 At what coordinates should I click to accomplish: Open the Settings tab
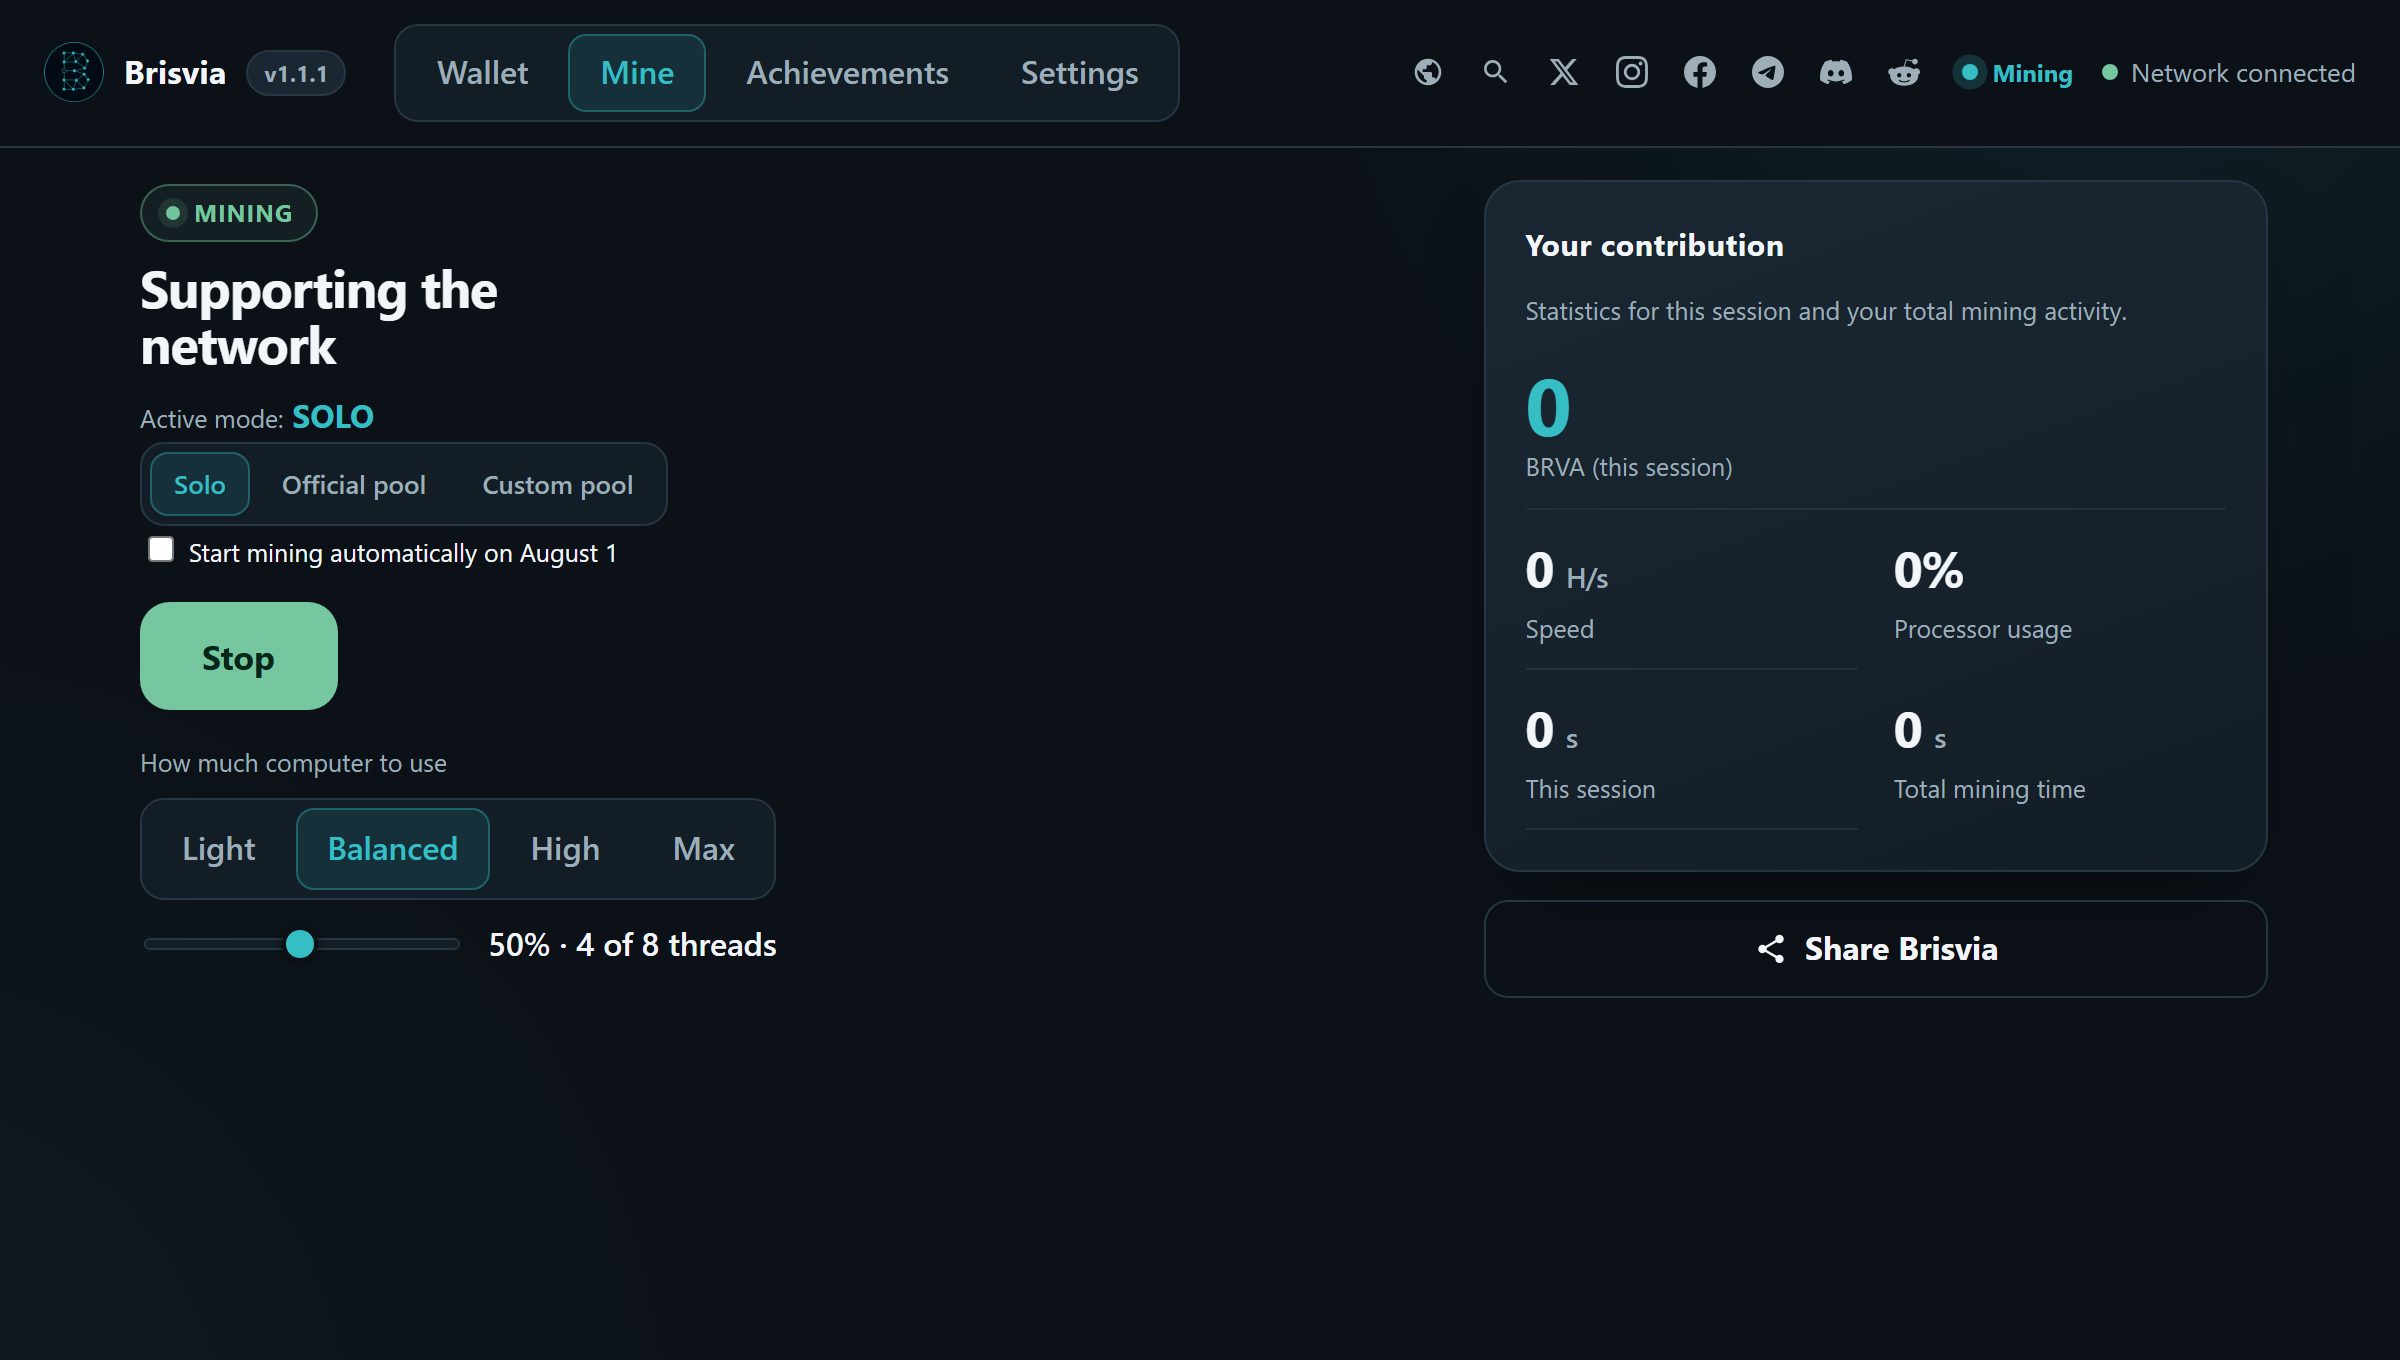tap(1080, 73)
